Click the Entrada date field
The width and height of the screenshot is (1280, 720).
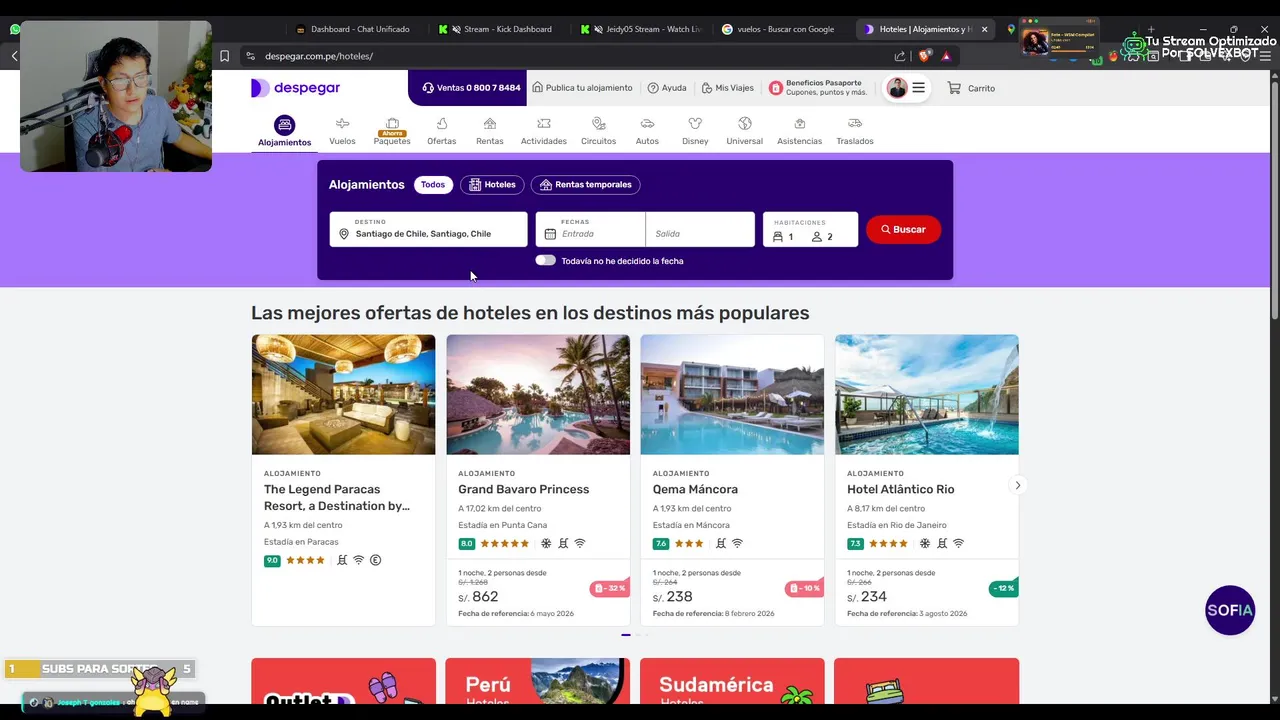click(x=591, y=229)
